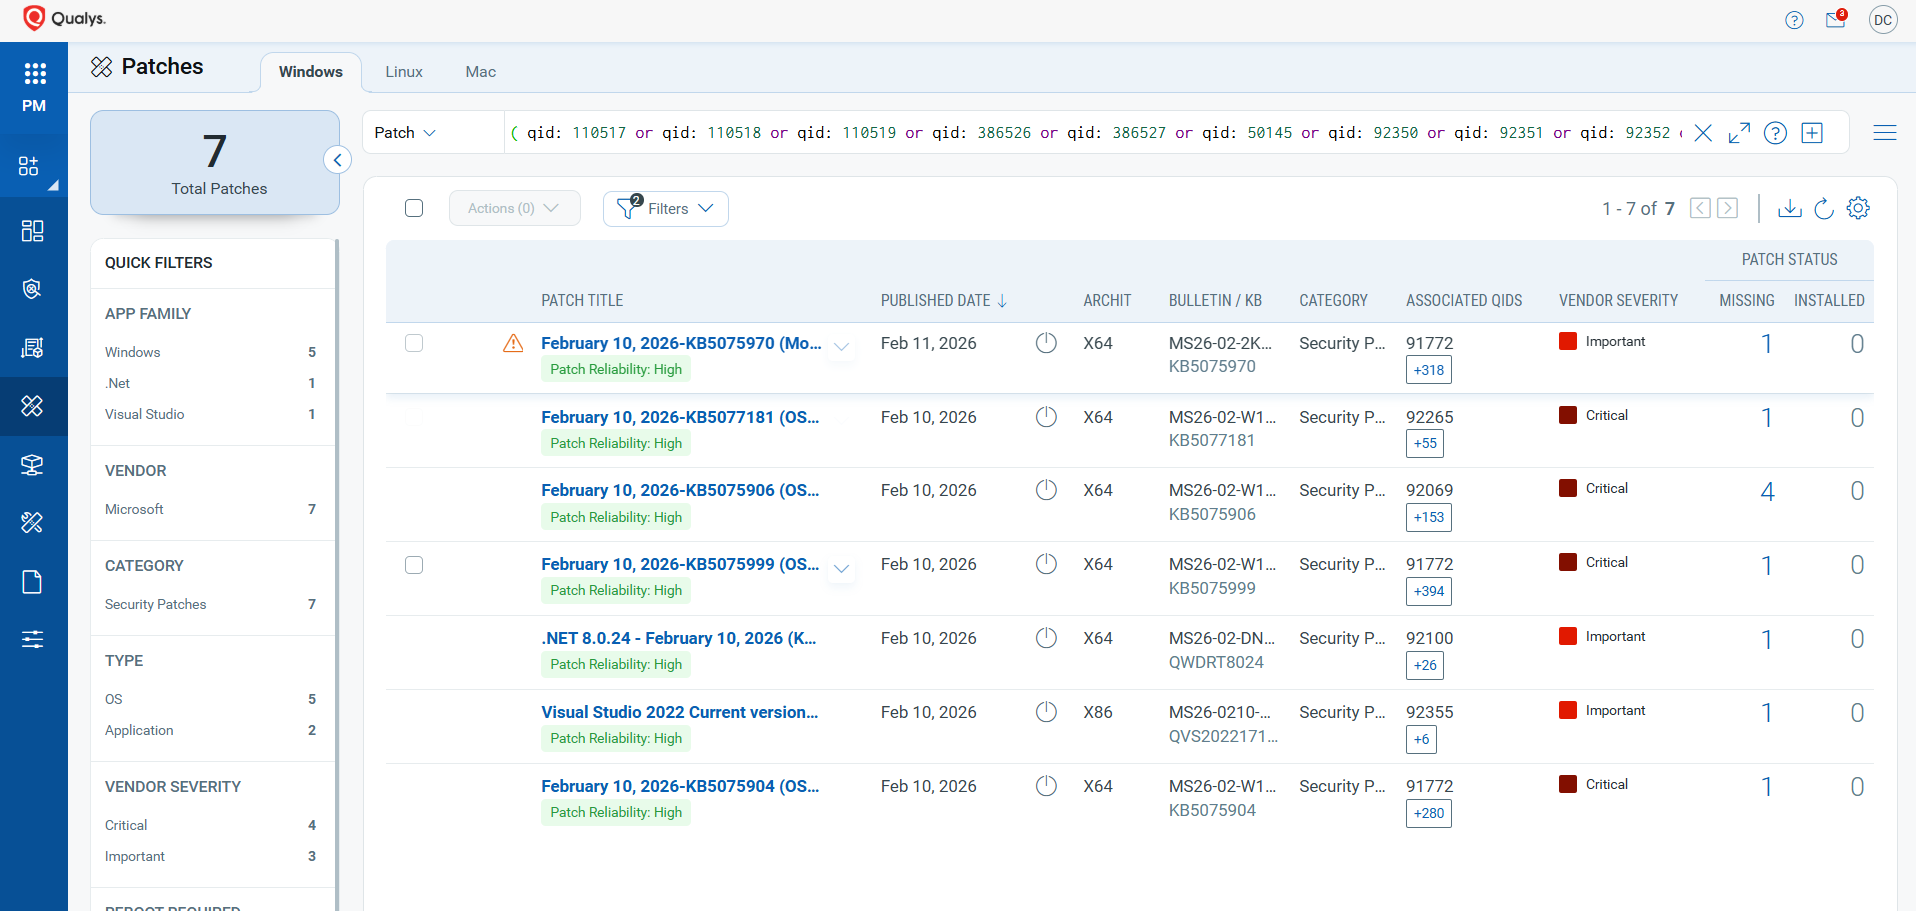Refresh the patch list

point(1824,208)
